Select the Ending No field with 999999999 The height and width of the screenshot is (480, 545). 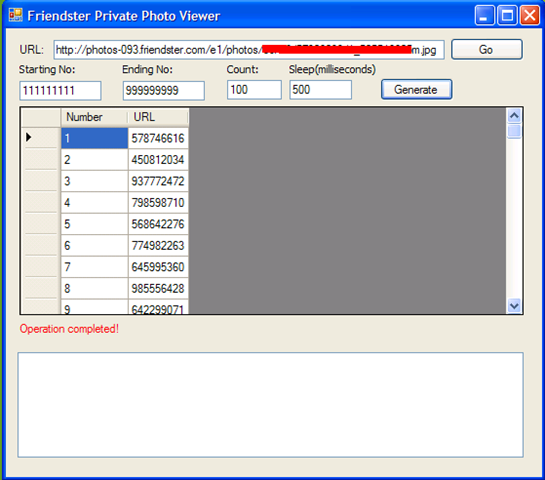(x=163, y=91)
